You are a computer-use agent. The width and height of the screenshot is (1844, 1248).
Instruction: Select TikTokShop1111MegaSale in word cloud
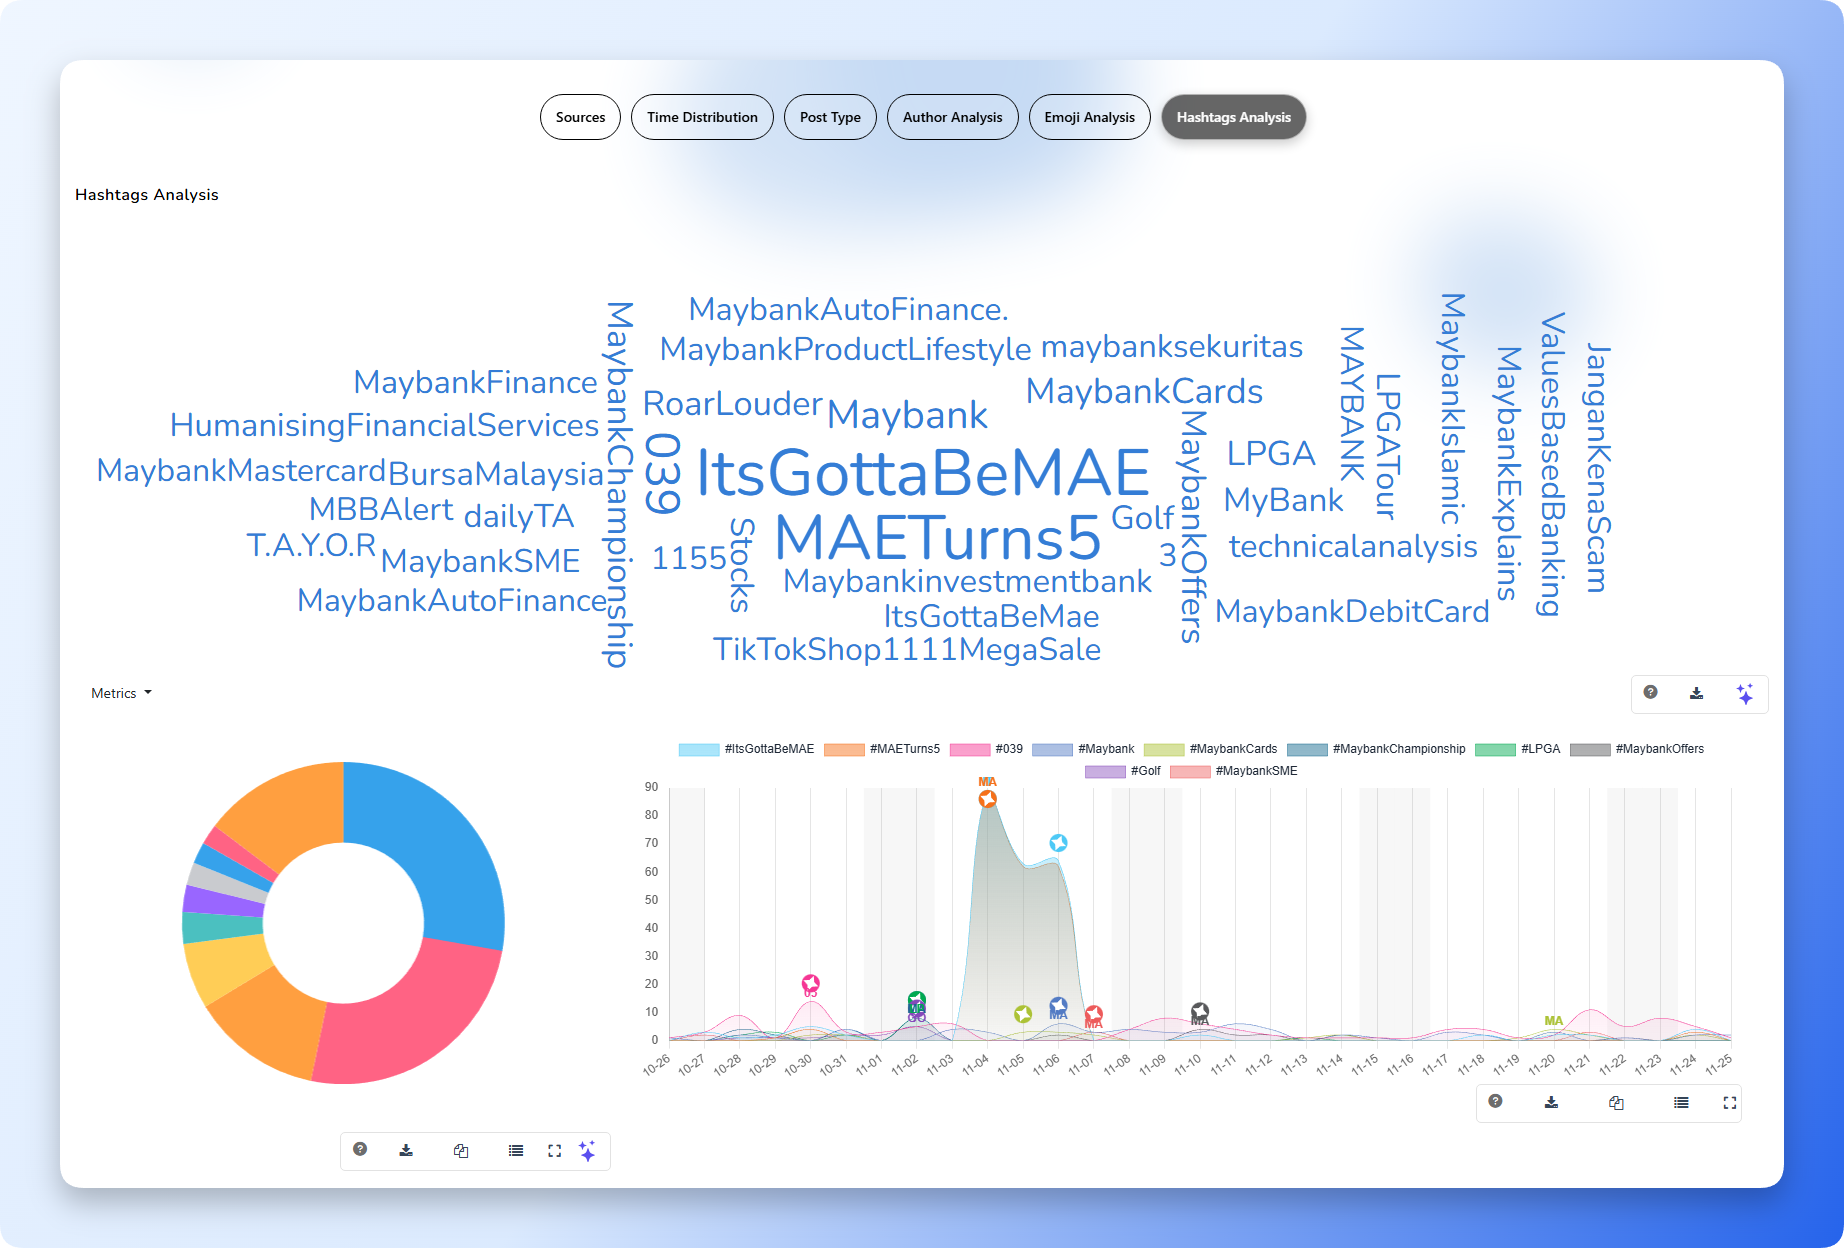[906, 649]
